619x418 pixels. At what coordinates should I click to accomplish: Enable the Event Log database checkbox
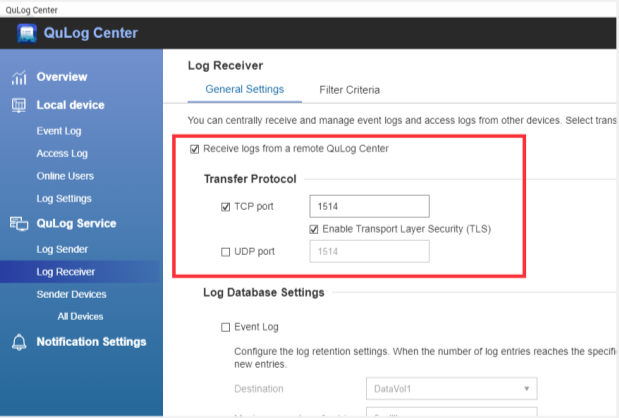click(x=225, y=327)
